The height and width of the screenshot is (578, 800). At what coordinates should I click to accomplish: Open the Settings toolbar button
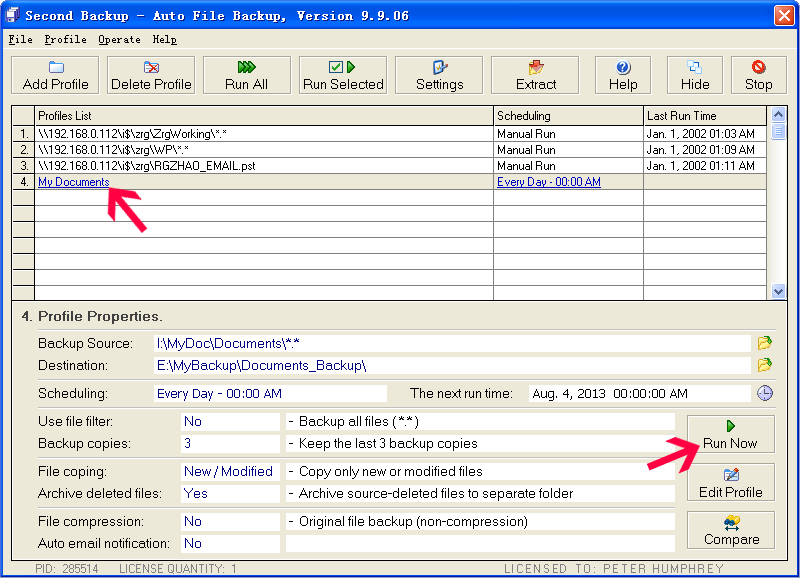tap(439, 75)
